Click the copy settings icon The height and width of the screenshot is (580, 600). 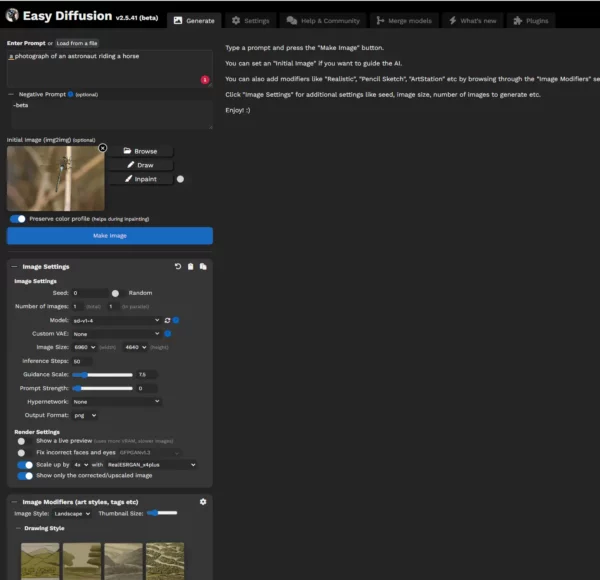(203, 266)
